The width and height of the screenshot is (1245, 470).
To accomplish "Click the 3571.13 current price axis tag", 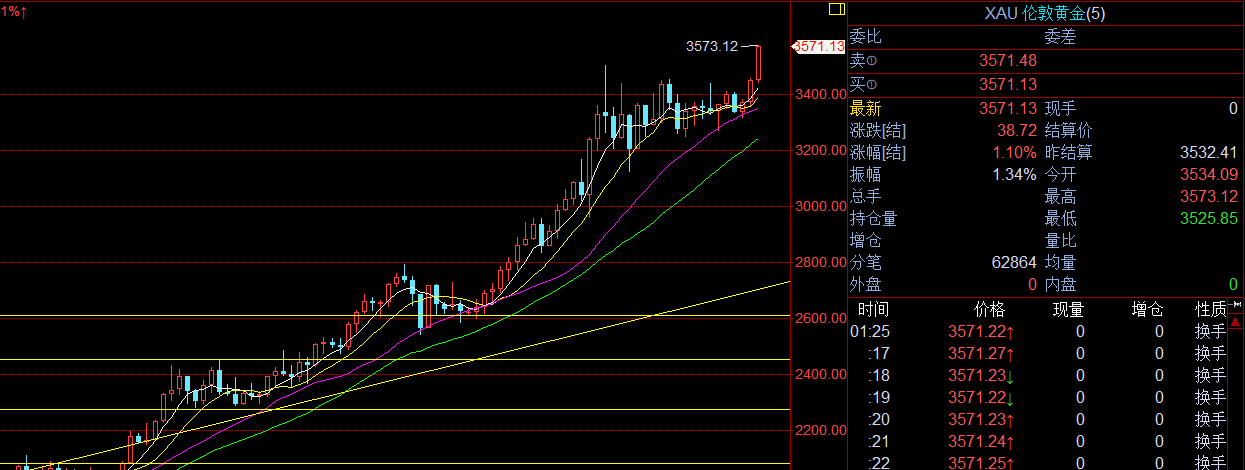I will click(x=819, y=46).
